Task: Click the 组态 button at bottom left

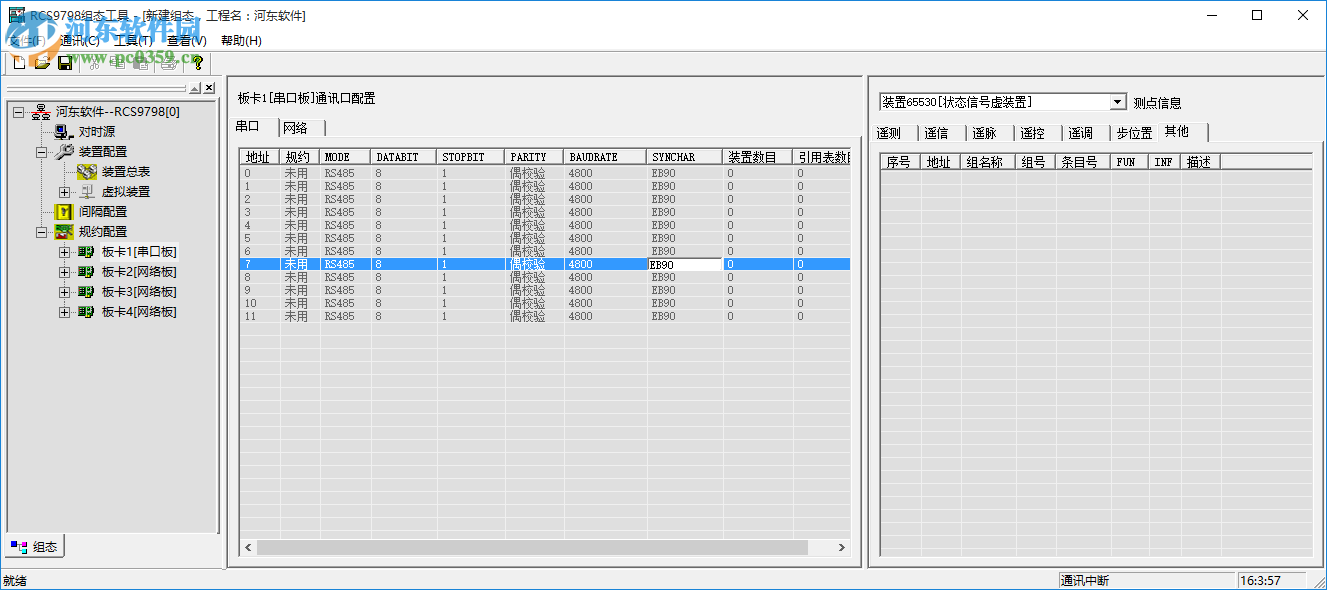Action: tap(36, 546)
